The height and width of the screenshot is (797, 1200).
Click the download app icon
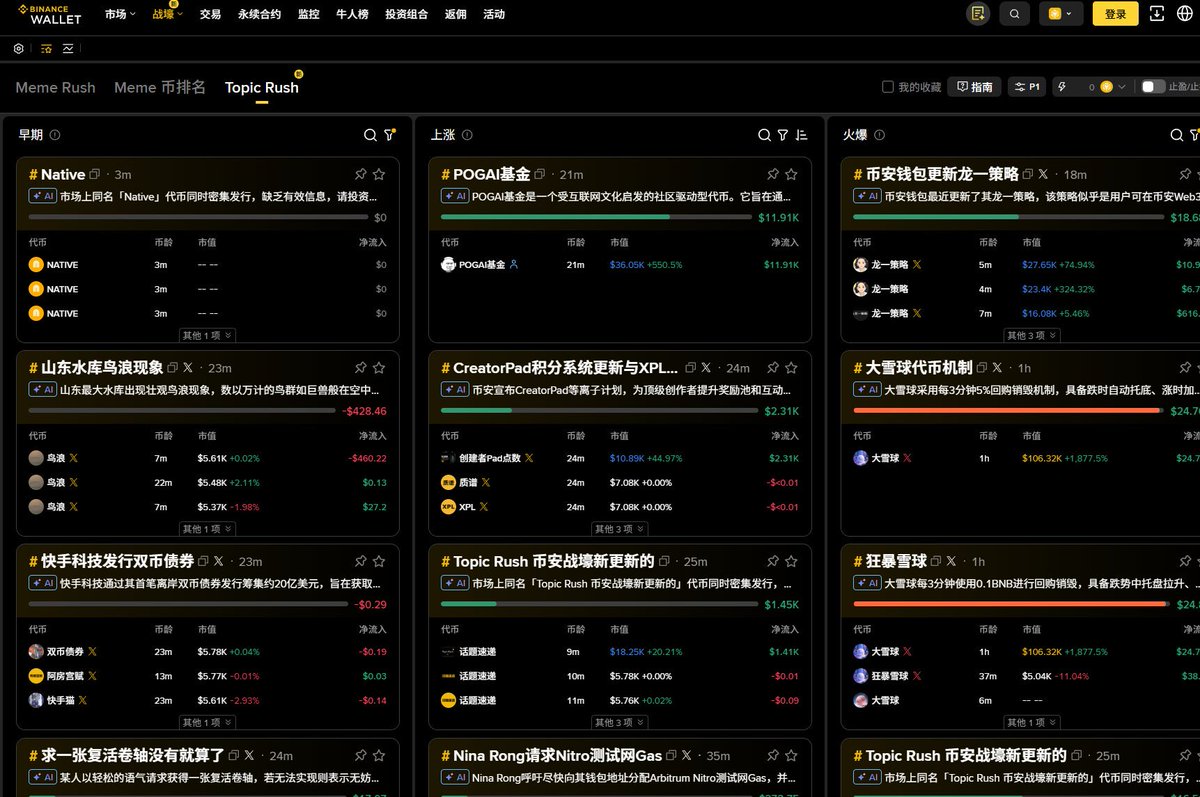pyautogui.click(x=1157, y=14)
